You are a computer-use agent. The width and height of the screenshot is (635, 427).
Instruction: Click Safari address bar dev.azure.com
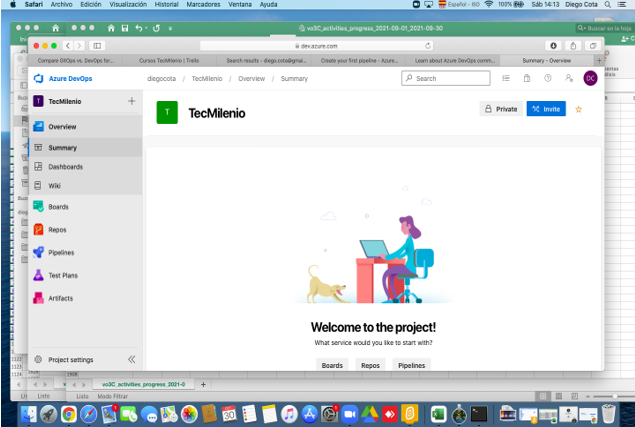[x=316, y=46]
